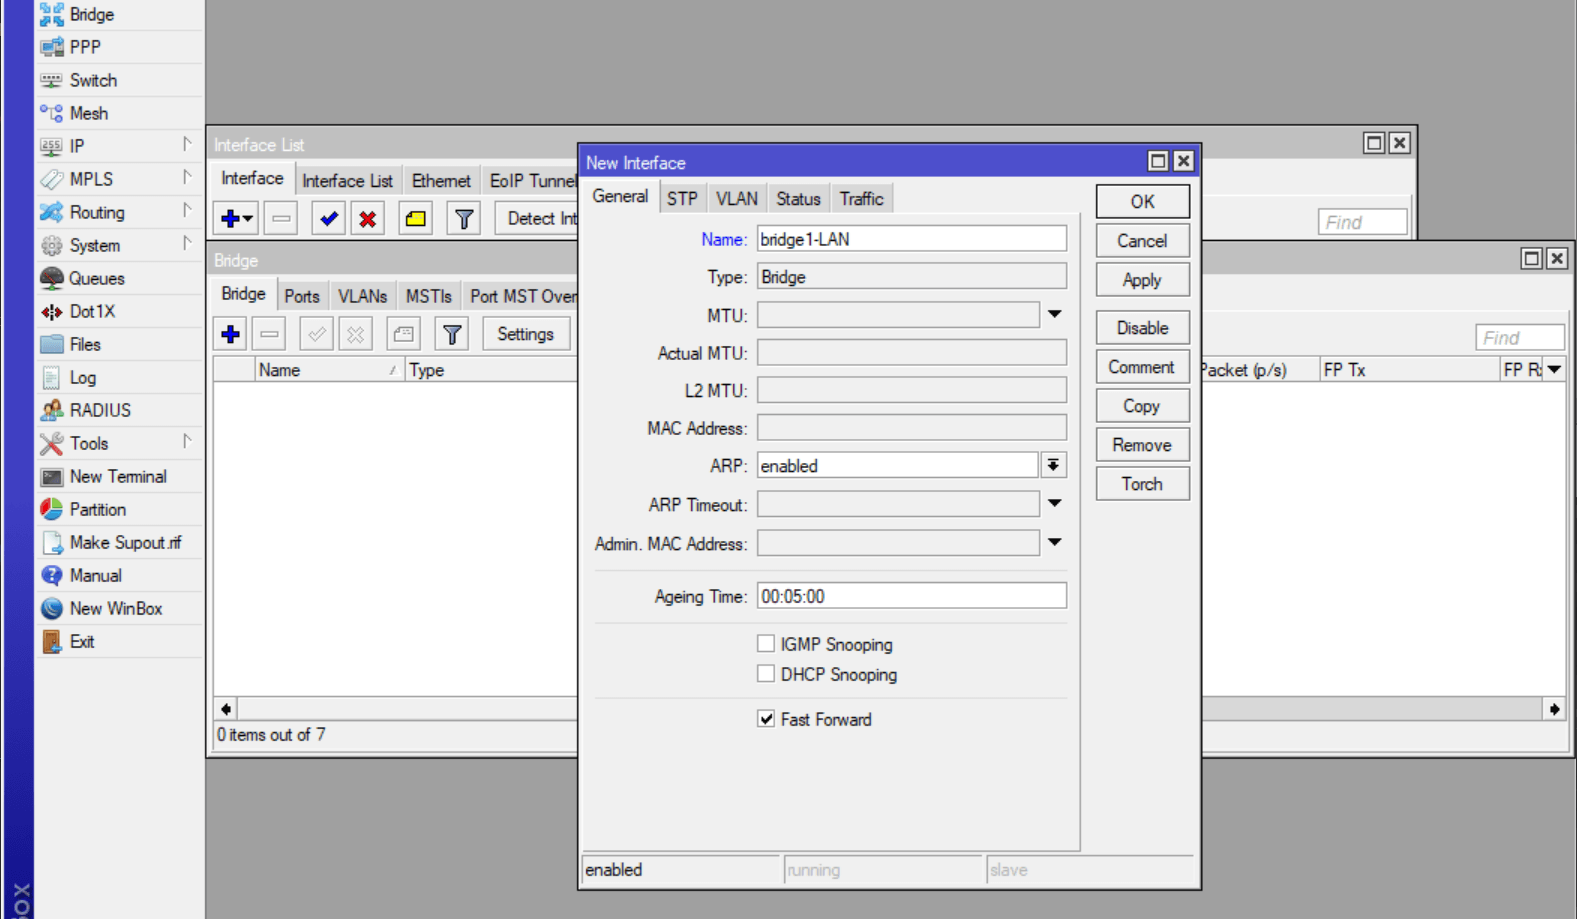Open New Terminal from sidebar
The image size is (1577, 919).
117,477
